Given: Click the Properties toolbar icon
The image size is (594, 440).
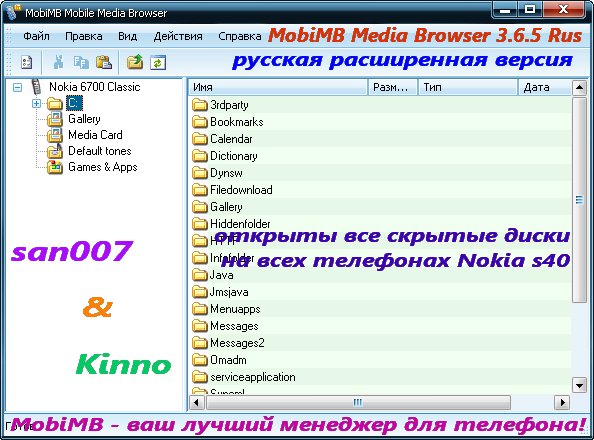Looking at the screenshot, I should pyautogui.click(x=27, y=62).
